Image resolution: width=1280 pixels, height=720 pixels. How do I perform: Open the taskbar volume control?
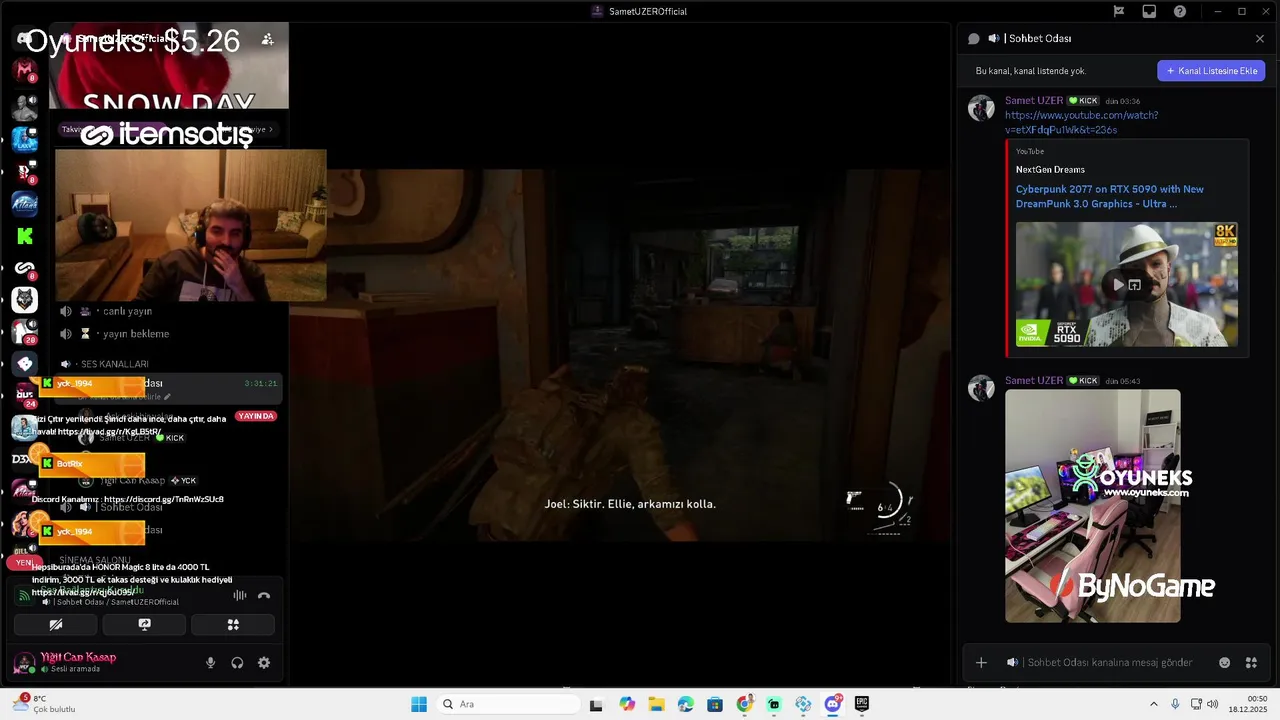pos(1213,704)
